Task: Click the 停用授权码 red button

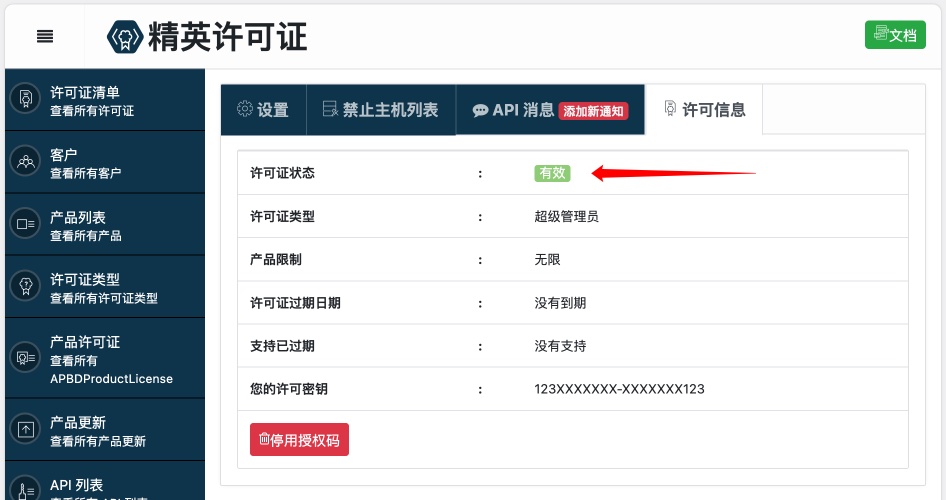Action: (x=299, y=440)
